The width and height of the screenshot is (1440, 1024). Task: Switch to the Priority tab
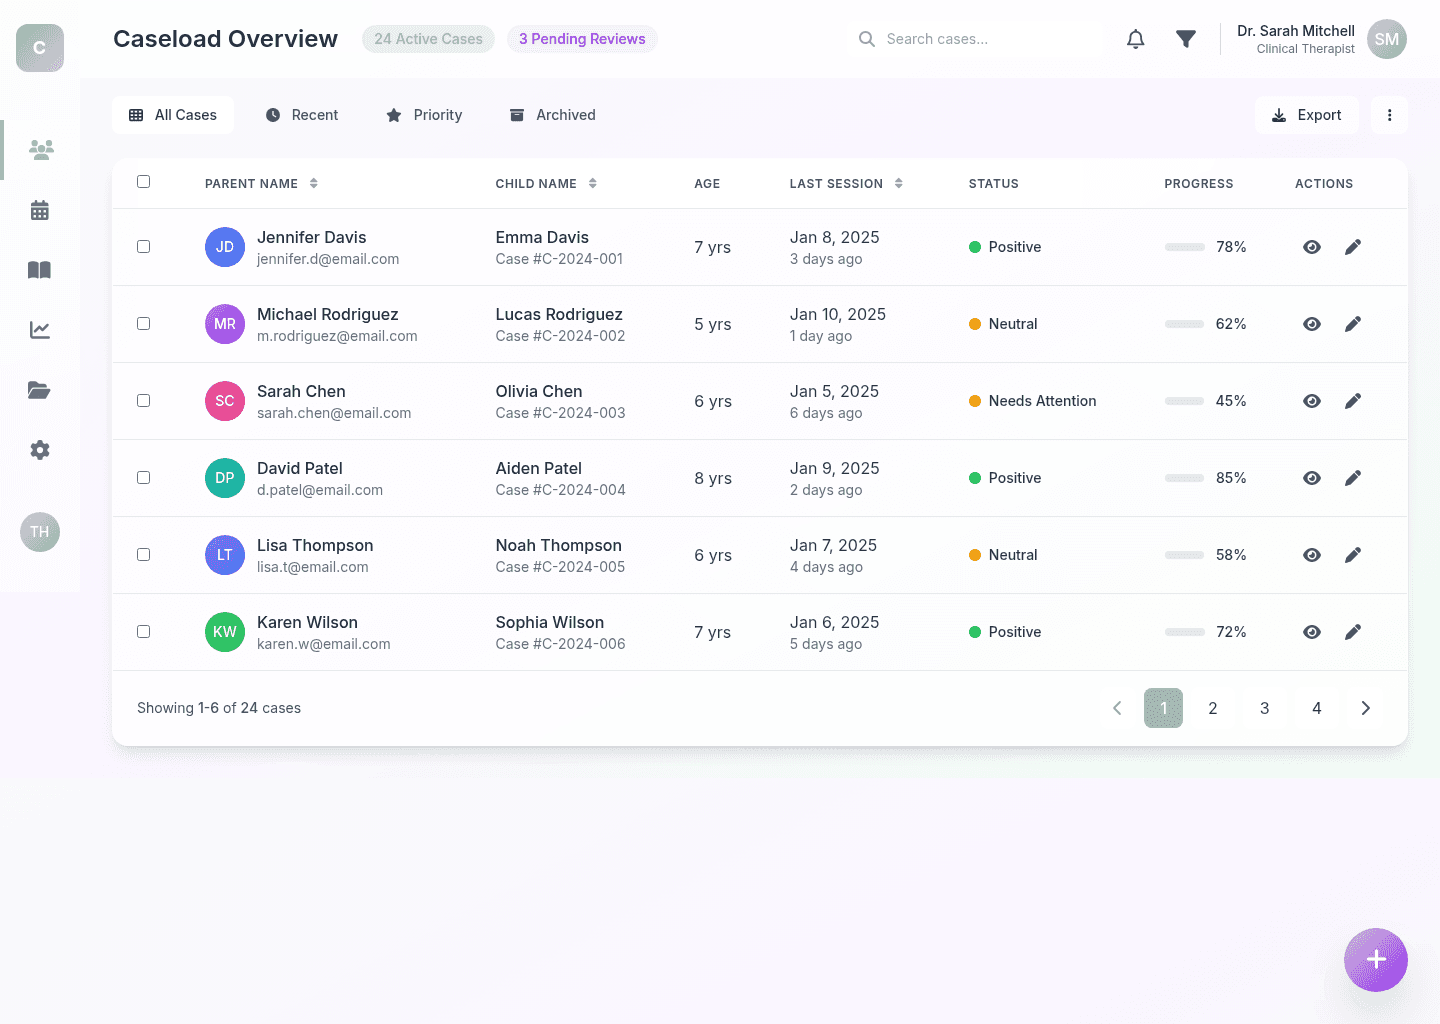tap(423, 114)
